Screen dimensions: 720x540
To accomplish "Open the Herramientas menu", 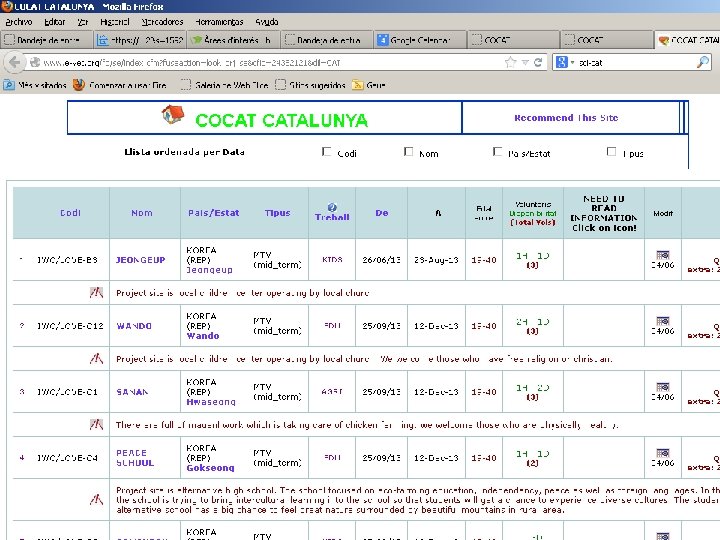I will 219,22.
